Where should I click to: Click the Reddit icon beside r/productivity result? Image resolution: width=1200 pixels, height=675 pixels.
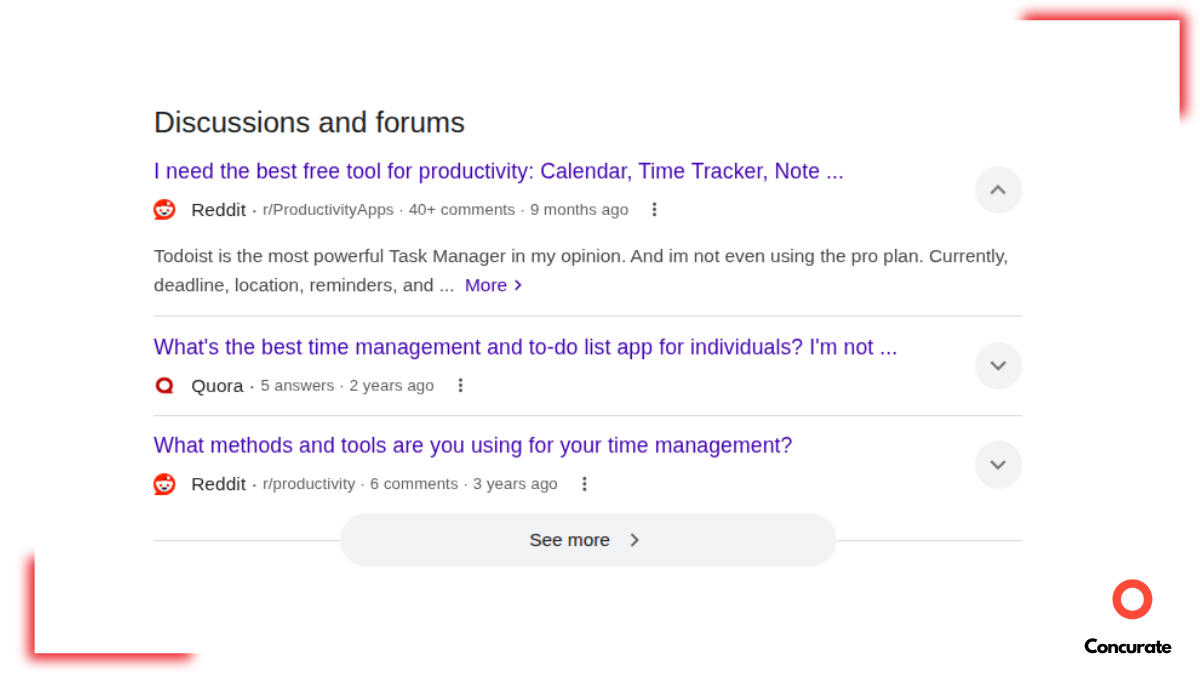click(x=164, y=484)
